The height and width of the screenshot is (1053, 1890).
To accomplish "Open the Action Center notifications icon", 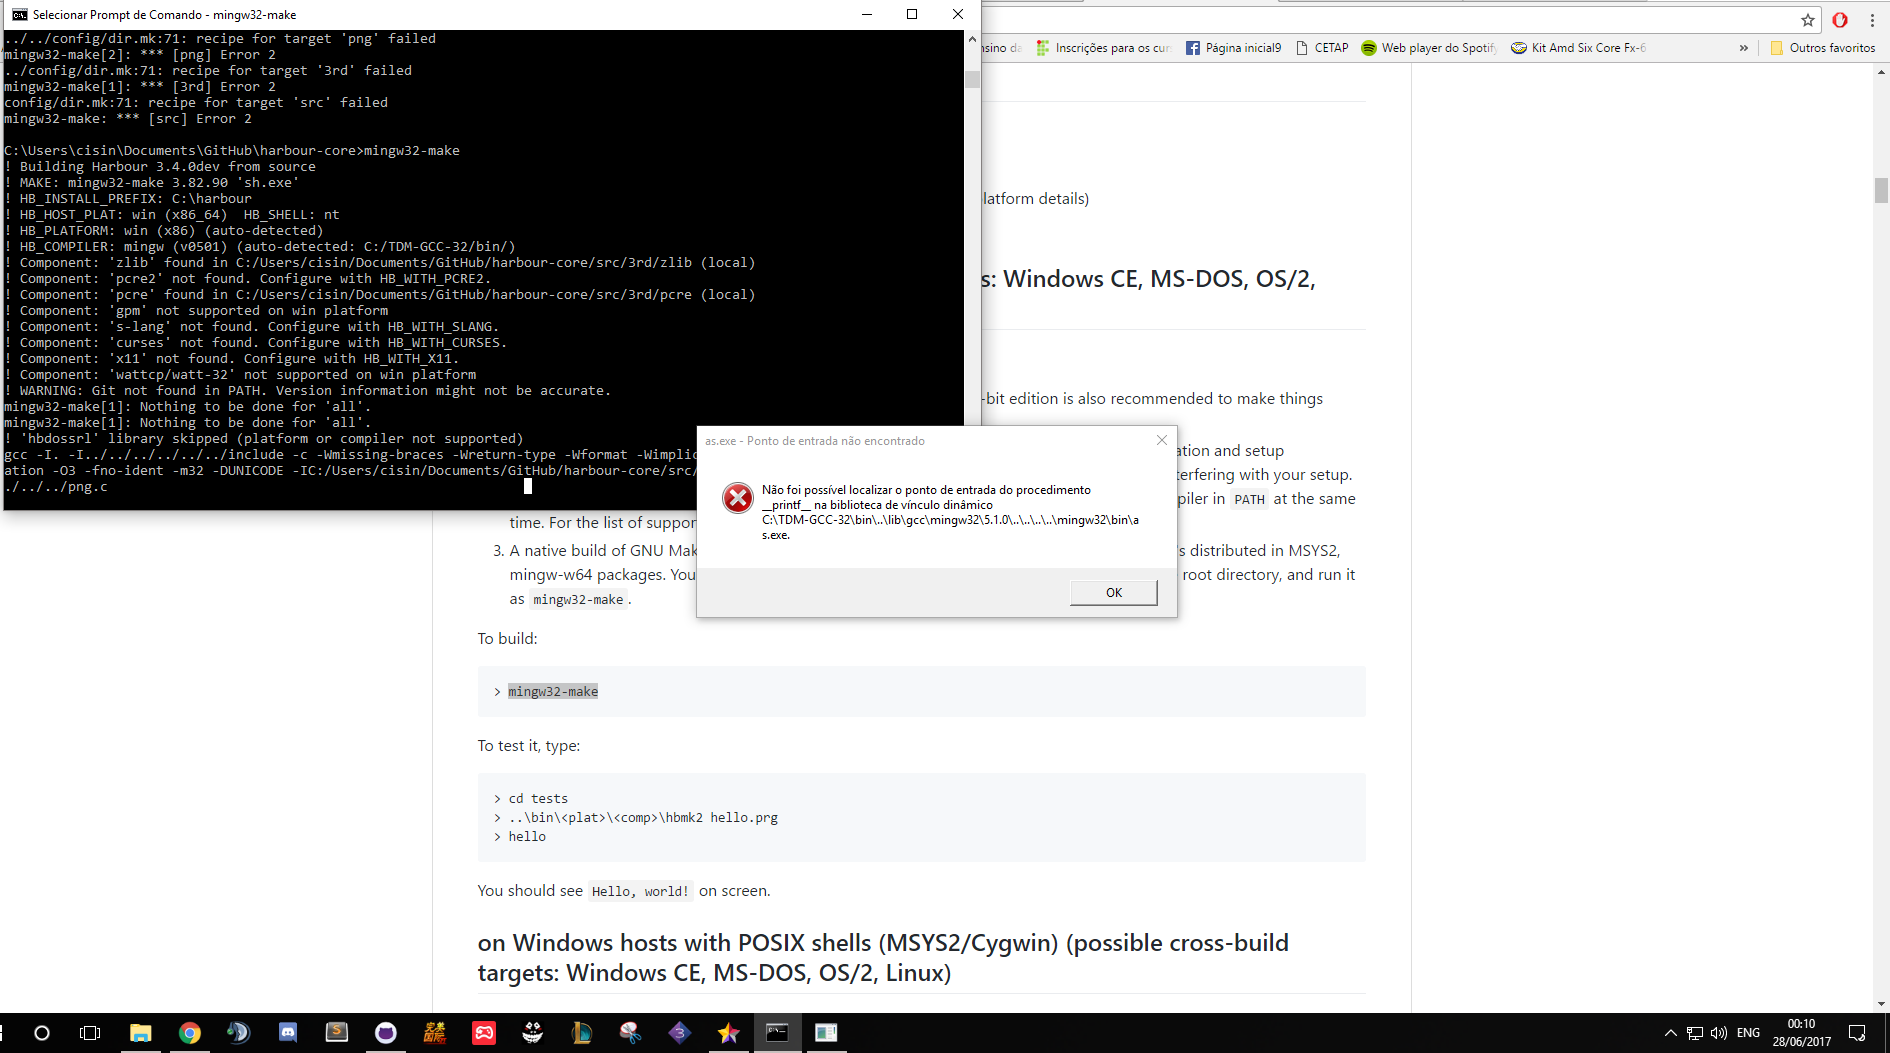I will [1857, 1033].
